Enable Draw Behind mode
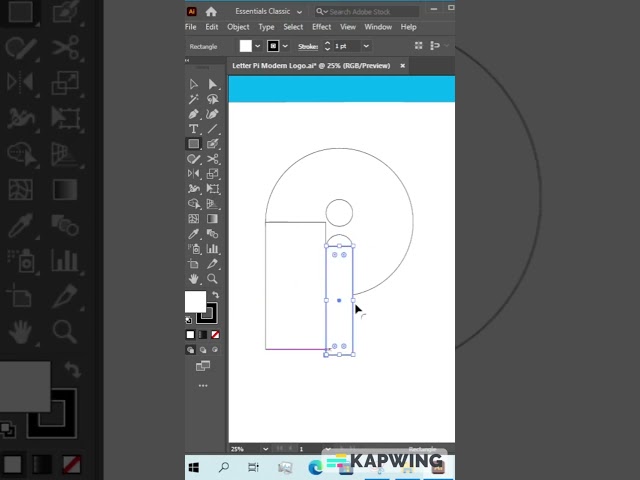Viewport: 640px width, 480px height. click(x=203, y=350)
